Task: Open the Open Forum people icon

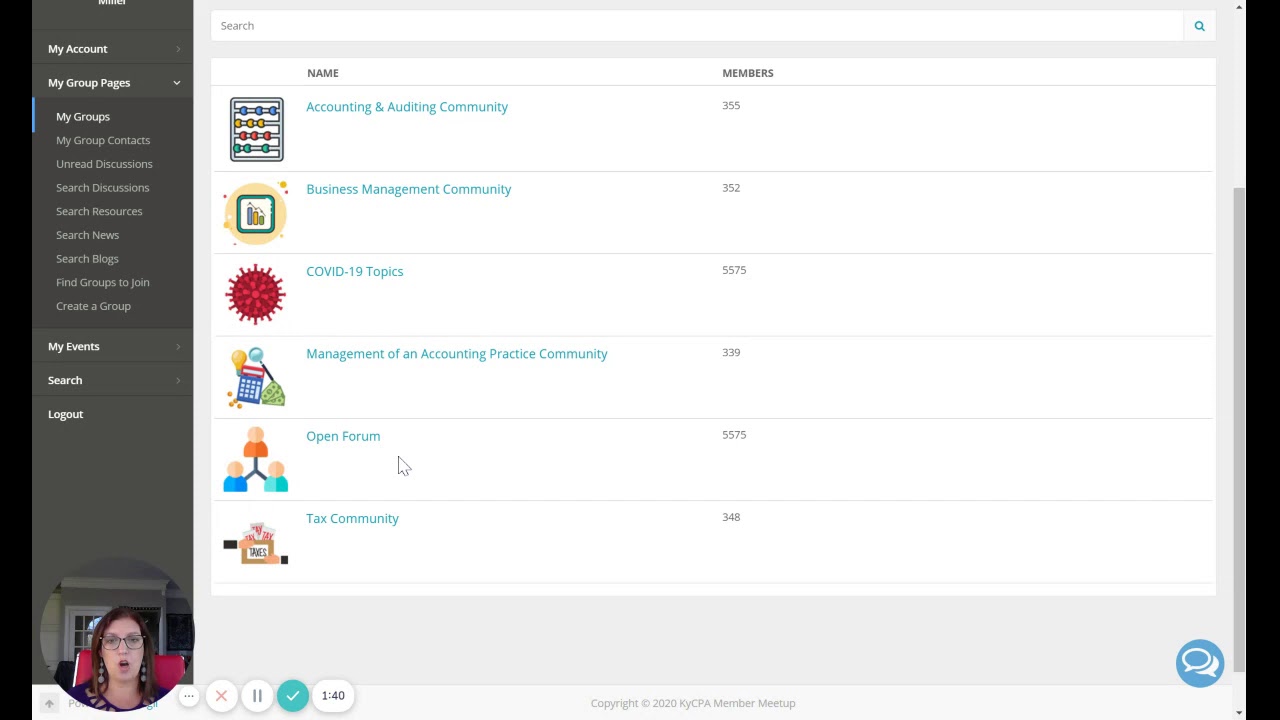Action: tap(256, 460)
